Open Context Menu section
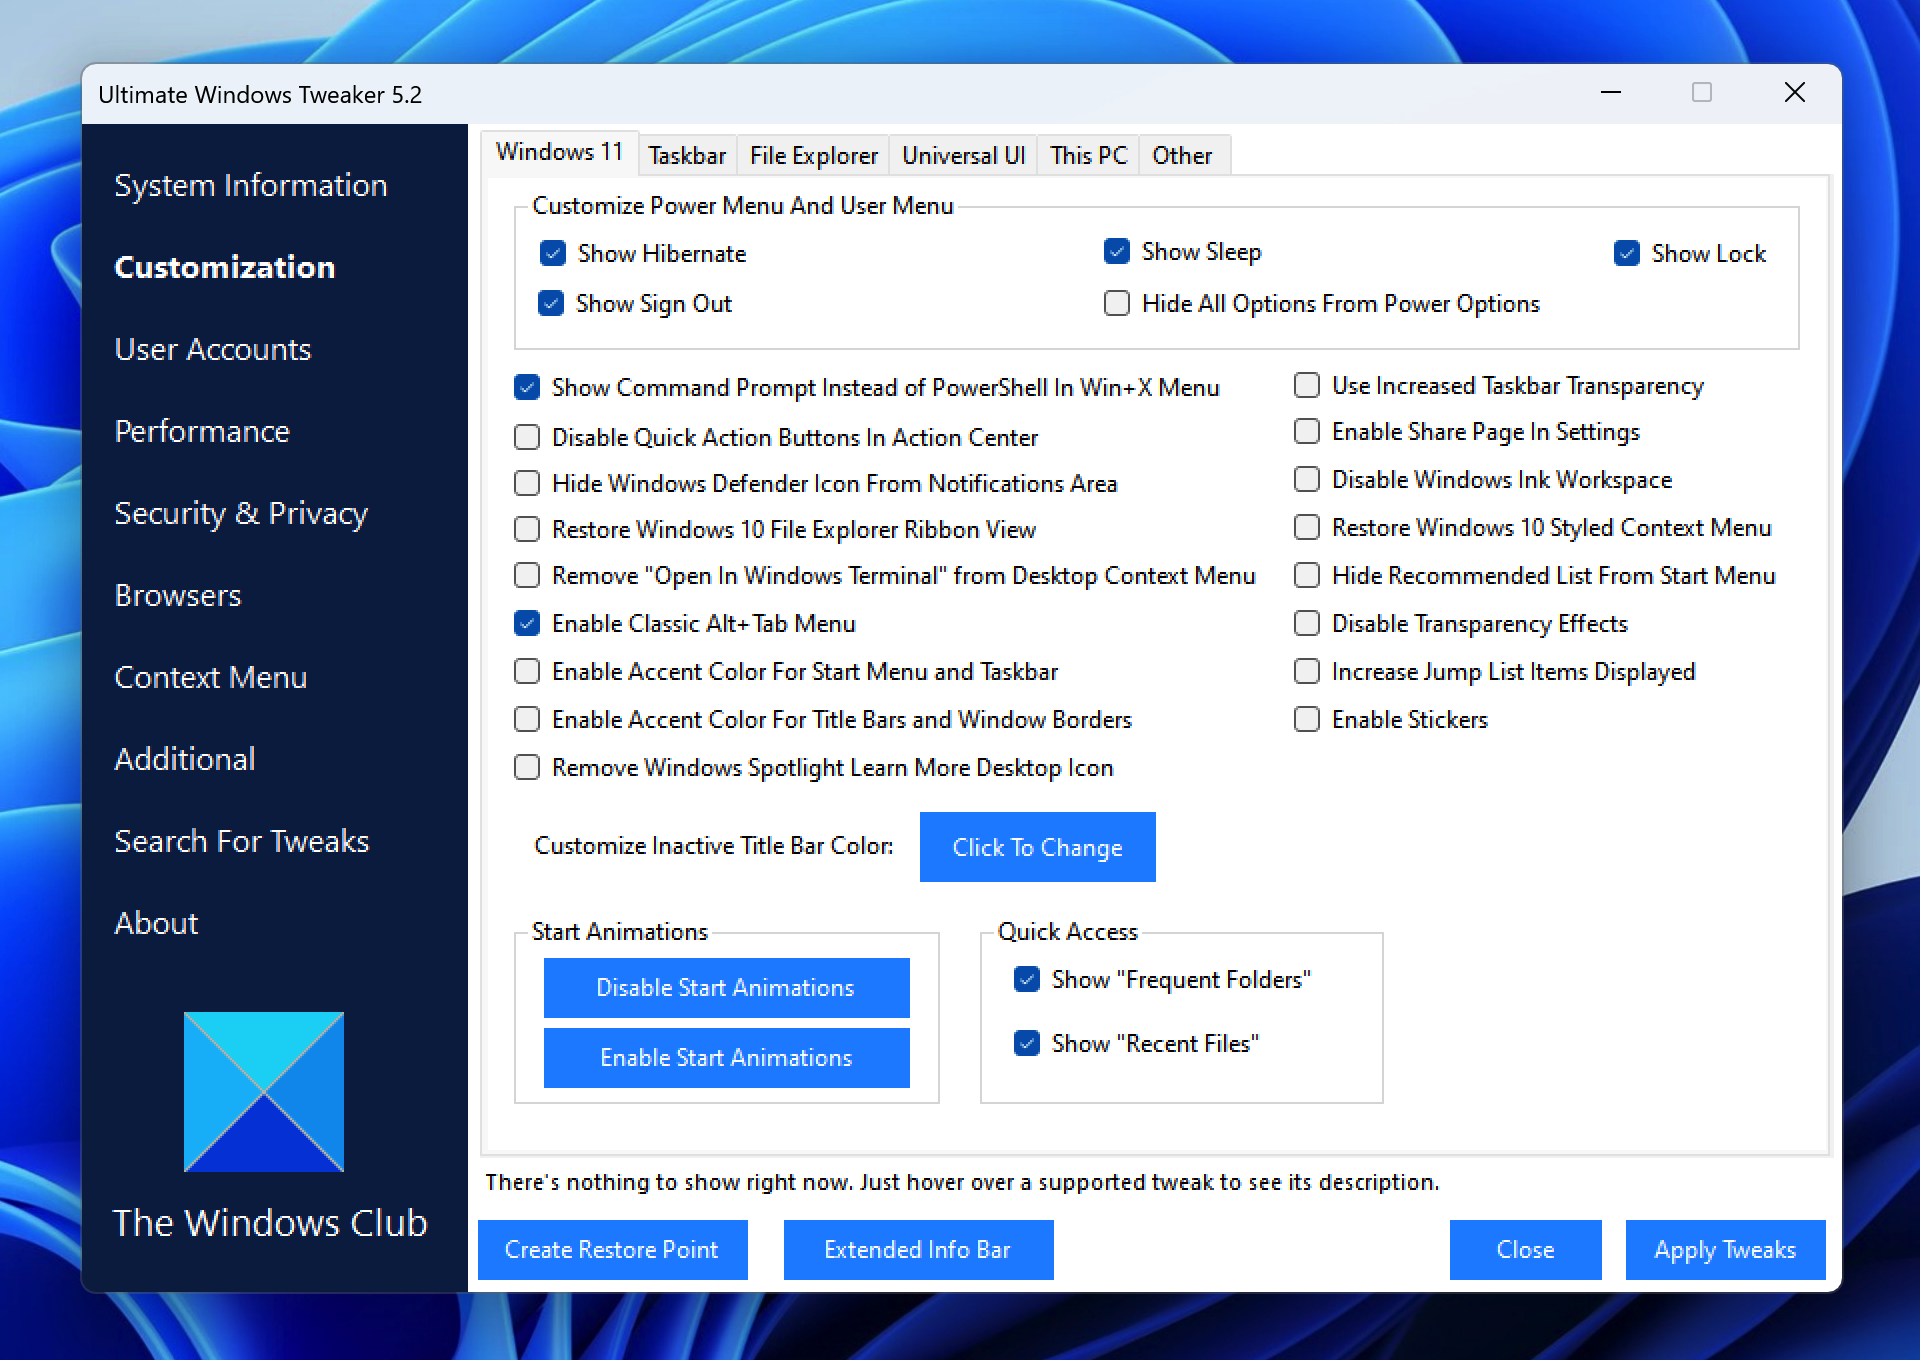This screenshot has width=1920, height=1360. (211, 677)
